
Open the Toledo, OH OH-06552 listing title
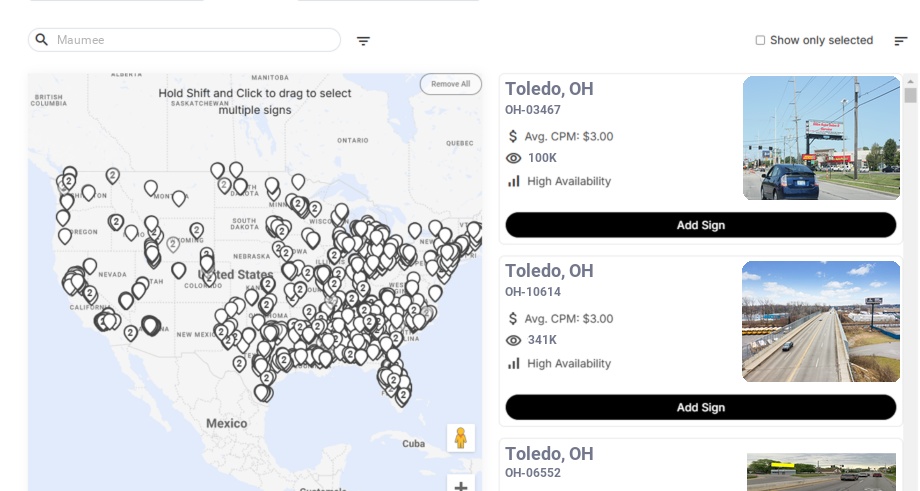click(549, 454)
